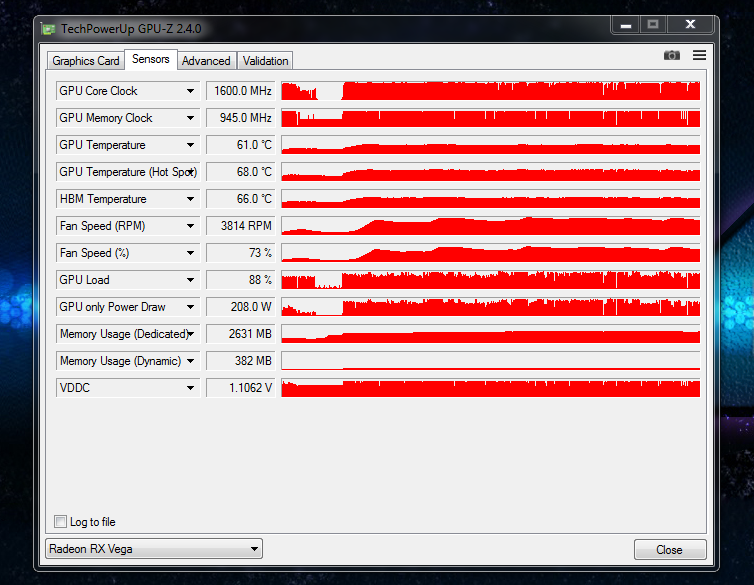The image size is (754, 585).
Task: Click the Fan Speed (RPM) history graph
Action: point(490,225)
